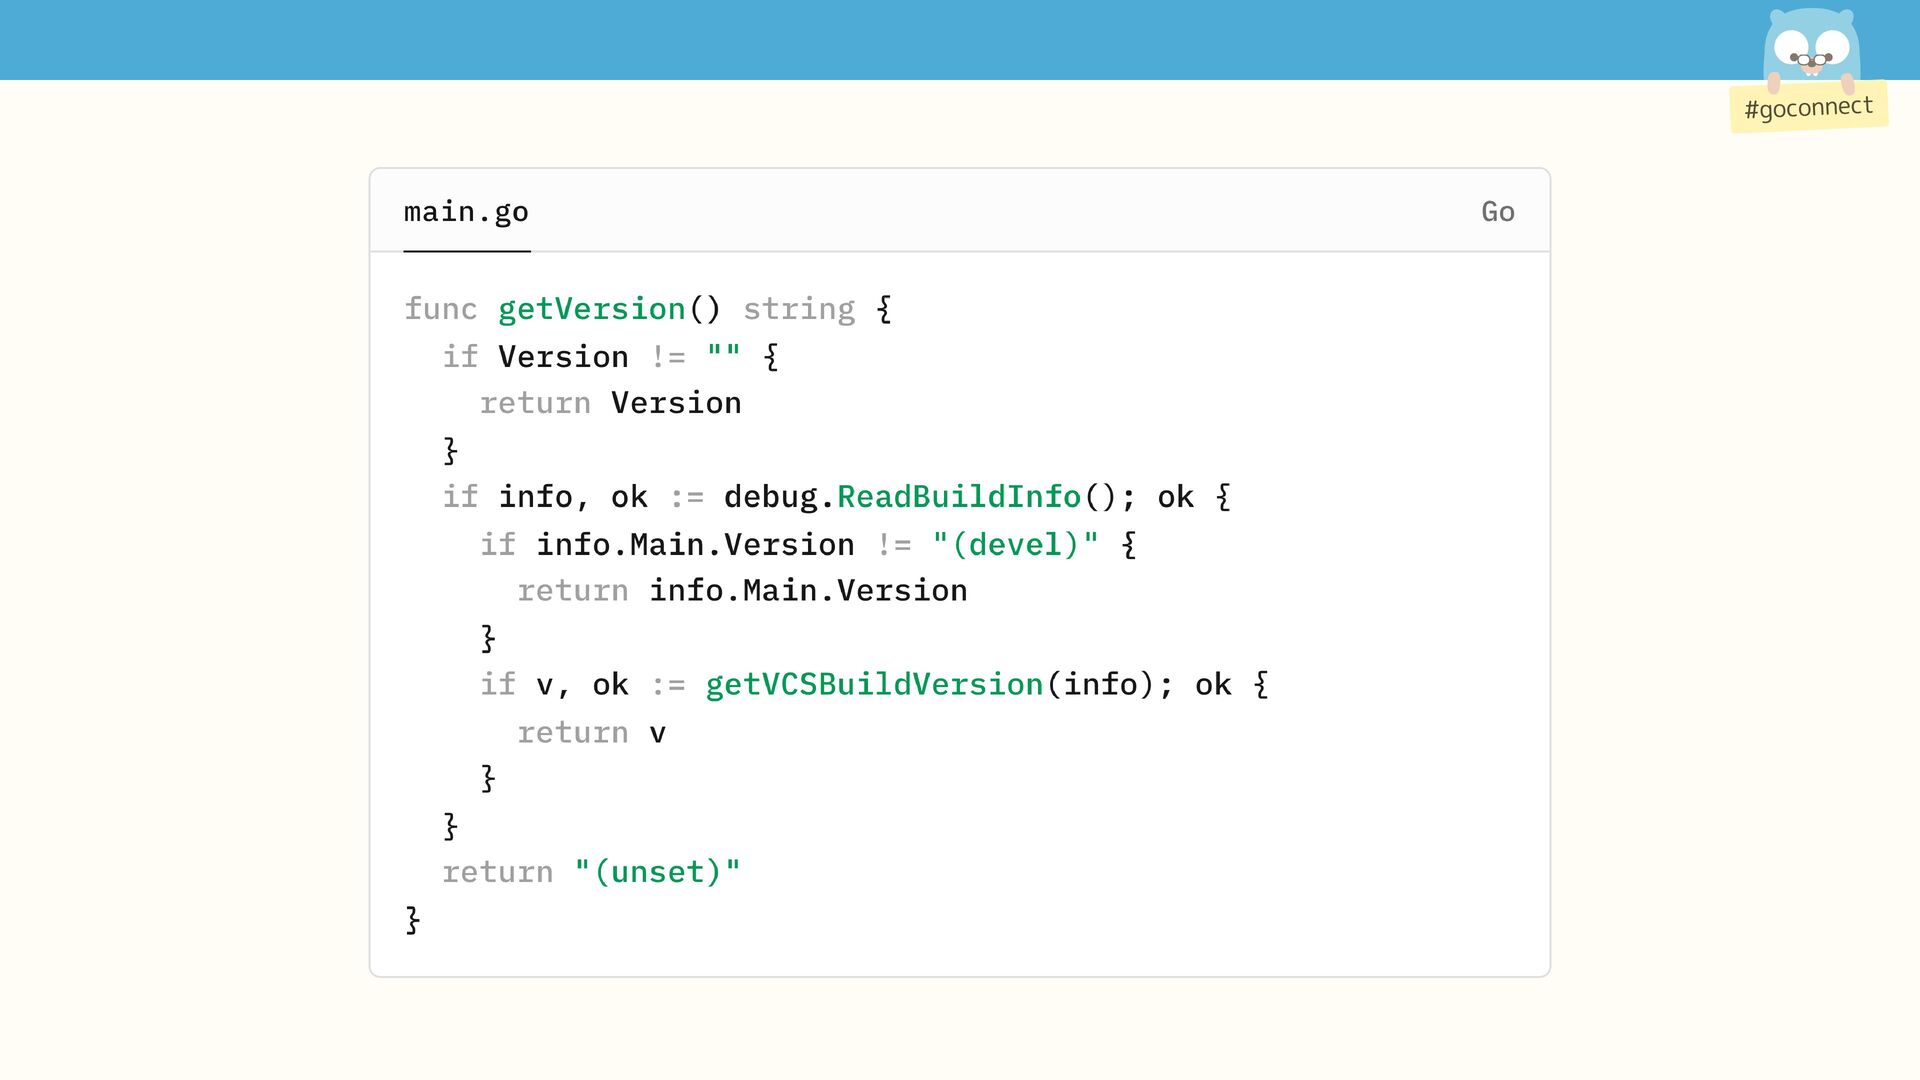This screenshot has width=1920, height=1080.
Task: Click the Go language label
Action: (x=1497, y=212)
